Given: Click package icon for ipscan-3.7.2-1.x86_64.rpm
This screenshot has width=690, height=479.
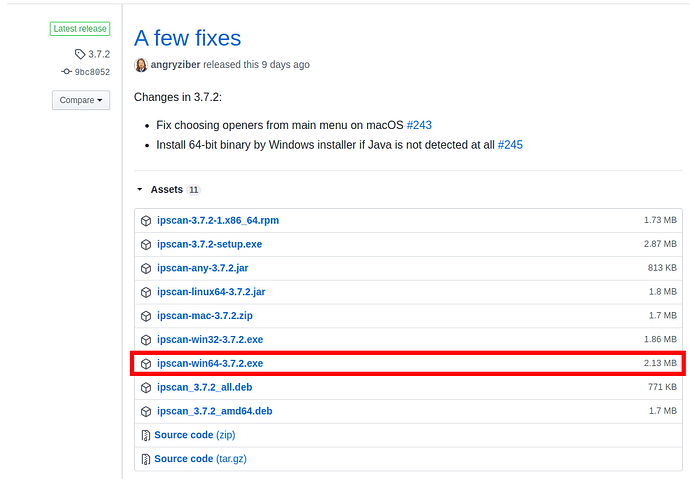Looking at the screenshot, I should [x=146, y=219].
